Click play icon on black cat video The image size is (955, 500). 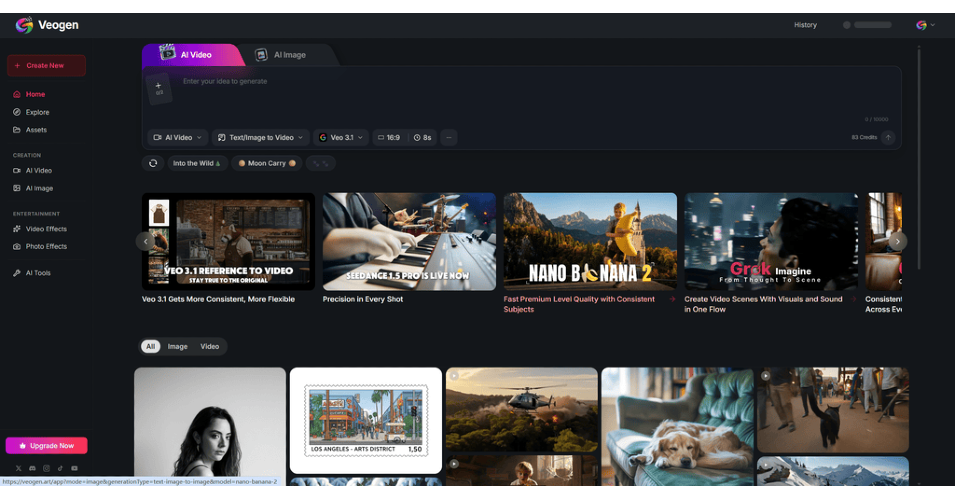pyautogui.click(x=766, y=376)
